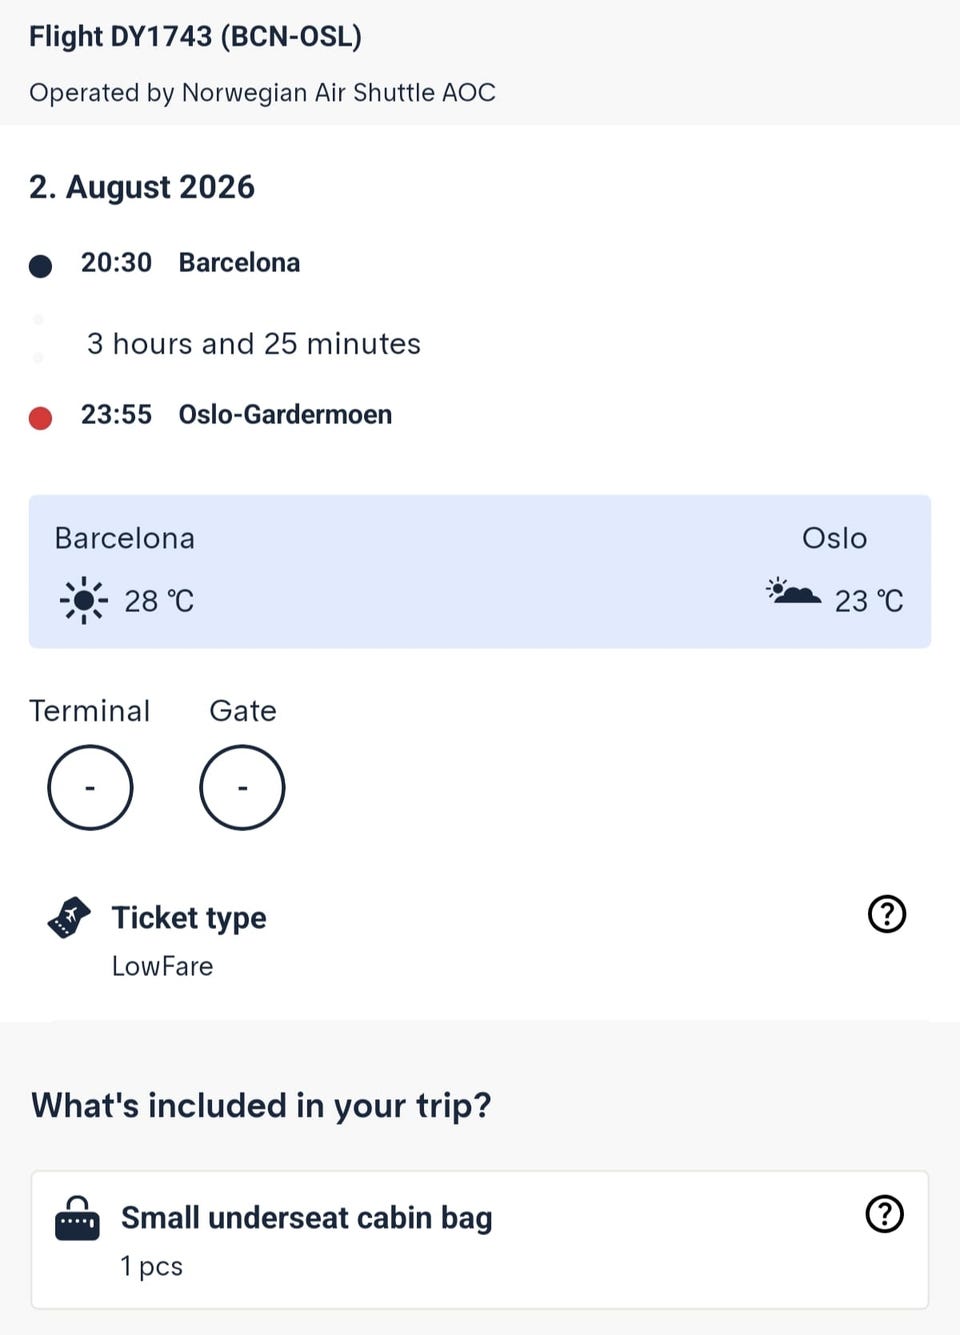Viewport: 960px width, 1335px height.
Task: Select the Gate circle indicator
Action: click(x=242, y=788)
